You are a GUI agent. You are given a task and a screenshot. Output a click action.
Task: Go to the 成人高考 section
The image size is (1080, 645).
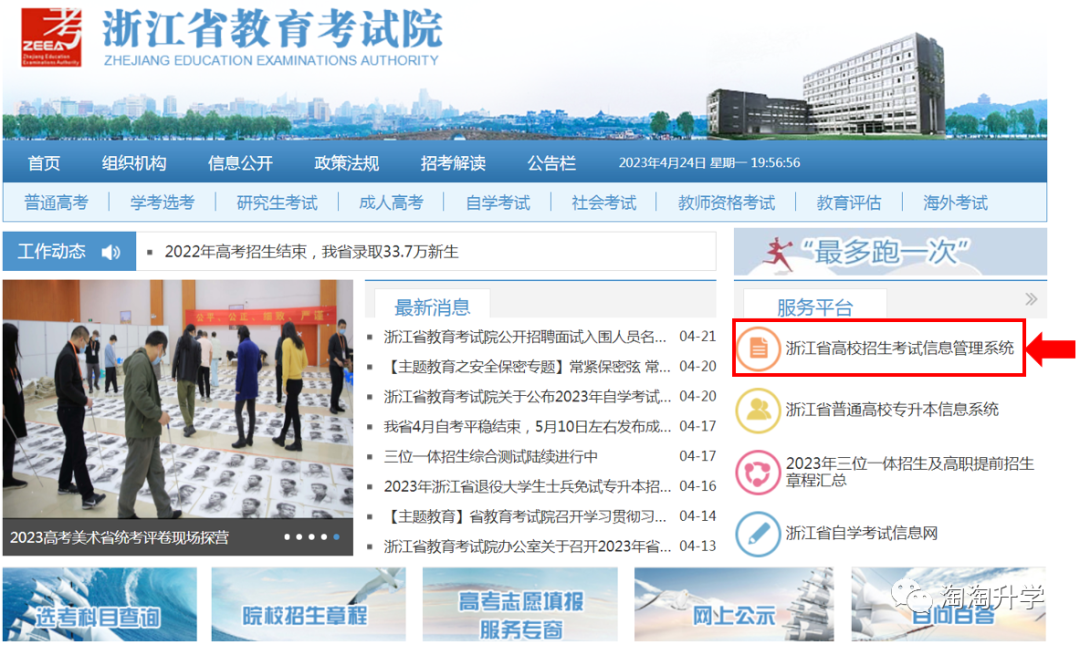[x=391, y=203]
